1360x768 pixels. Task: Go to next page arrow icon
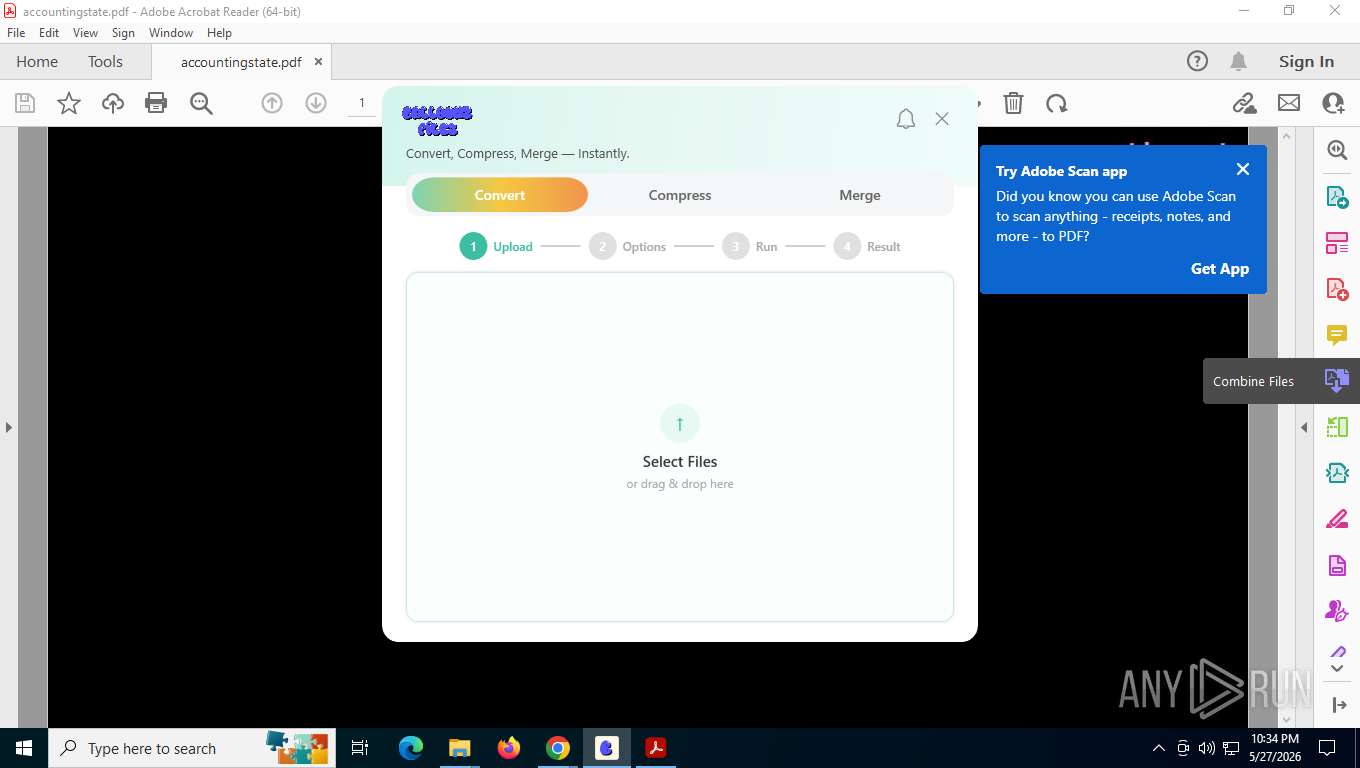click(x=316, y=103)
